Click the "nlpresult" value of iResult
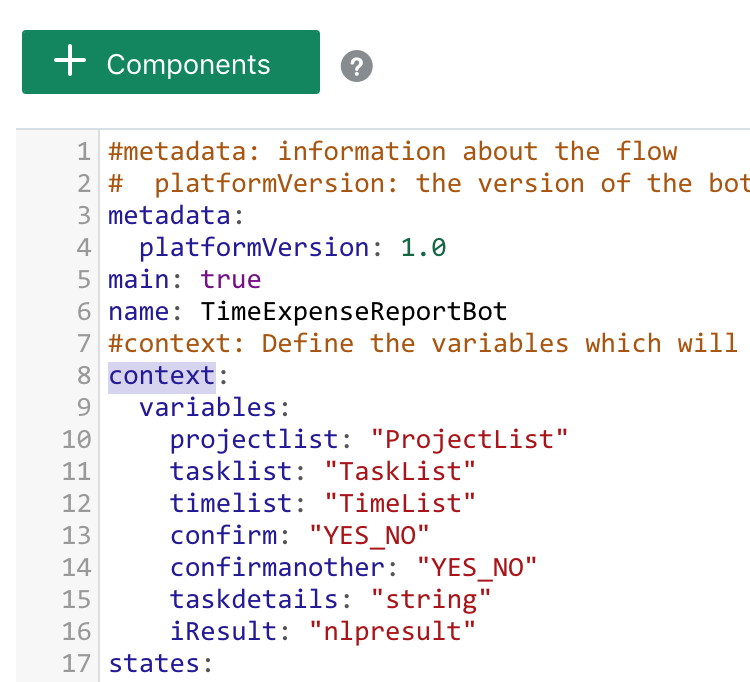The height and width of the screenshot is (682, 750). [392, 632]
